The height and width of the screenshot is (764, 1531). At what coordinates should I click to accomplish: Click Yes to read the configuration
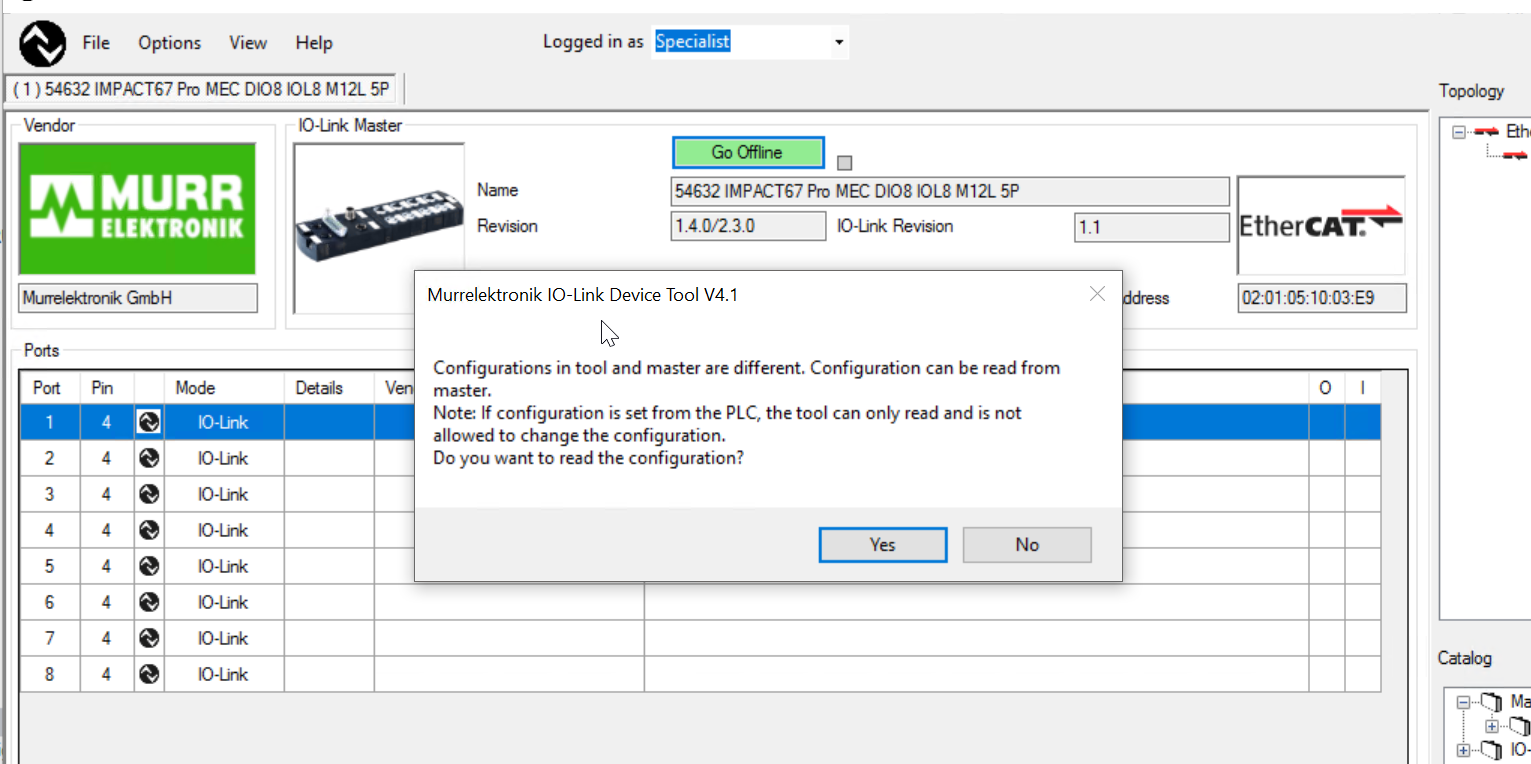tap(882, 545)
